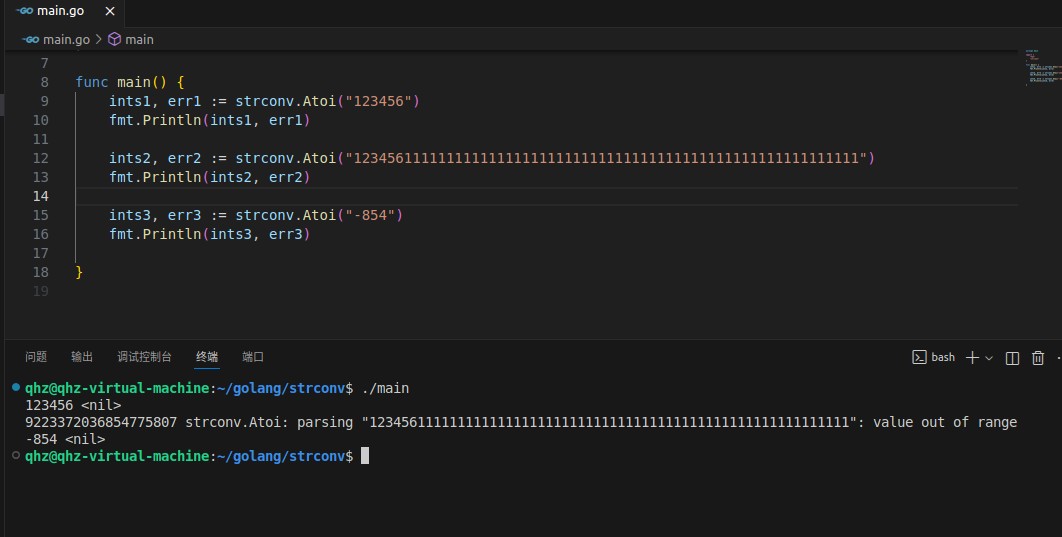Switch to the 输出 panel tab
1062x537 pixels.
[82, 357]
